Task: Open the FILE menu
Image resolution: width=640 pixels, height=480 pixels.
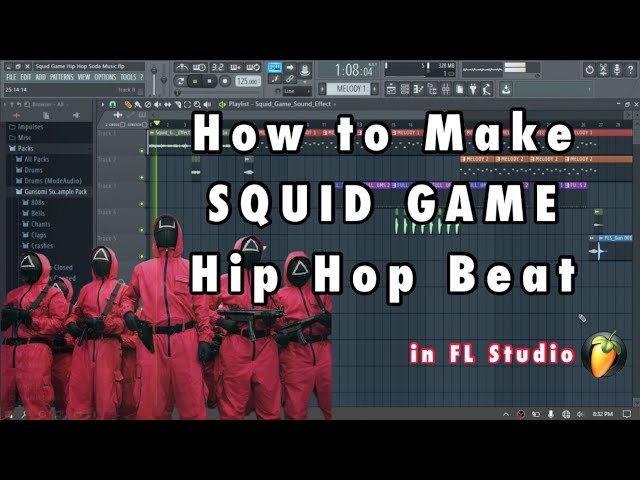Action: click(x=11, y=77)
